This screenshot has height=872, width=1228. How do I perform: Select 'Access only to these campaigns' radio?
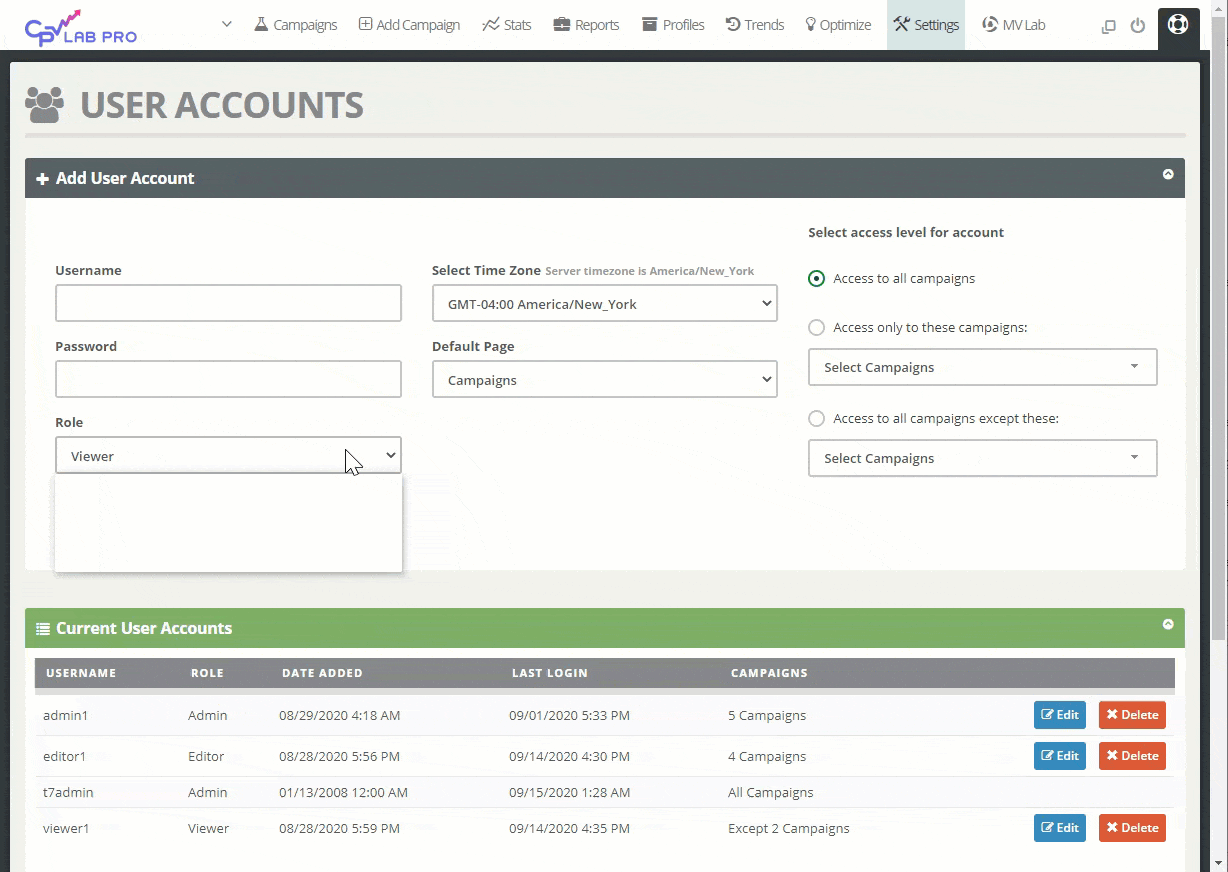point(817,328)
